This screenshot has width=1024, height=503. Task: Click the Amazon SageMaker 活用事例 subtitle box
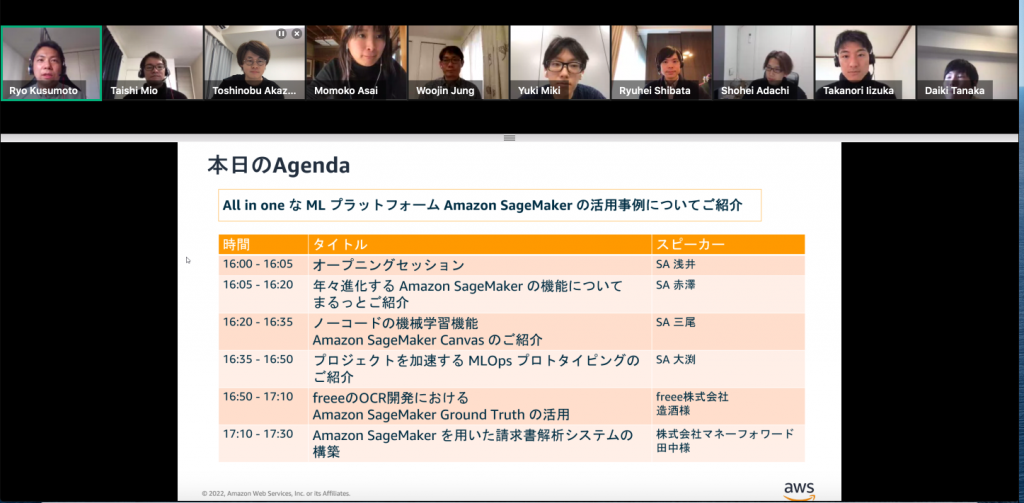pyautogui.click(x=490, y=205)
